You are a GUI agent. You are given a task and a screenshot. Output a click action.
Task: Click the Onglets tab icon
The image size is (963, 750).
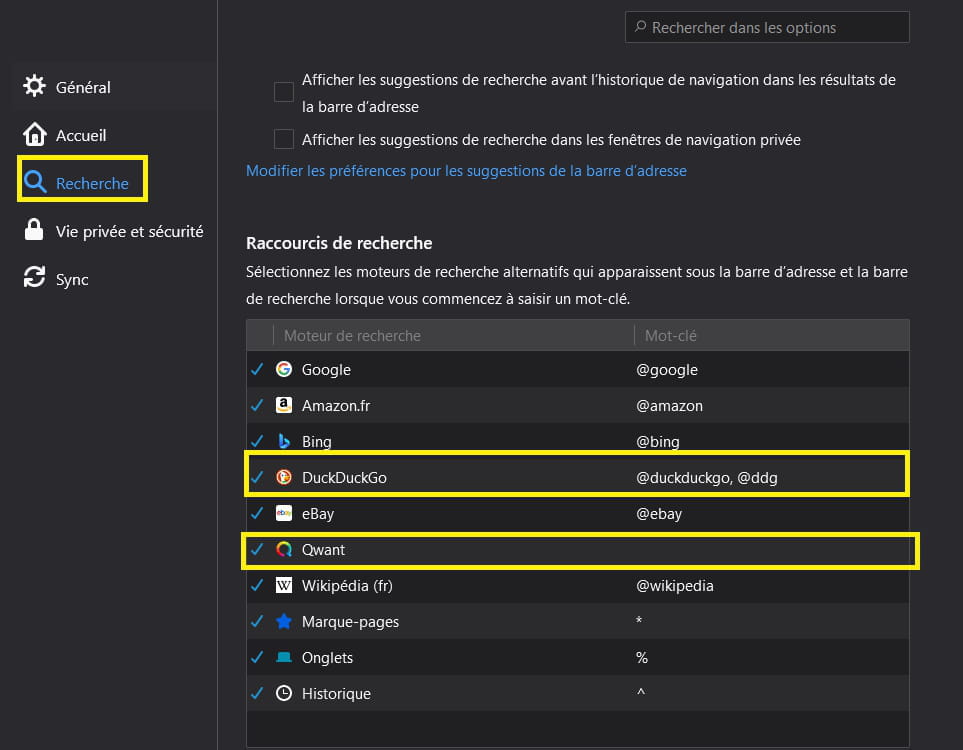tap(284, 657)
